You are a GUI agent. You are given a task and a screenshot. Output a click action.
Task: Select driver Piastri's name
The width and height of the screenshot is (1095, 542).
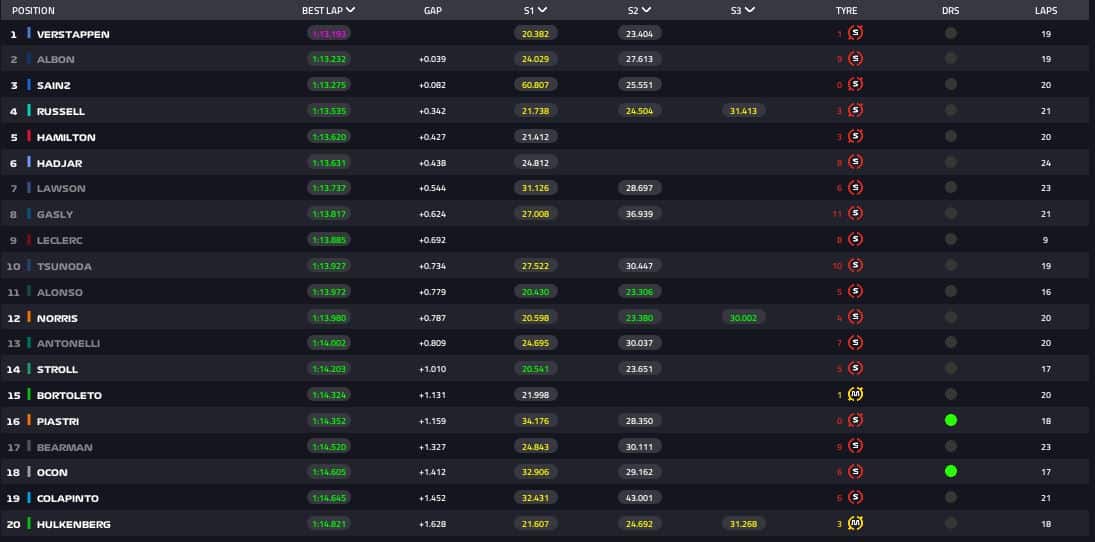tap(58, 421)
